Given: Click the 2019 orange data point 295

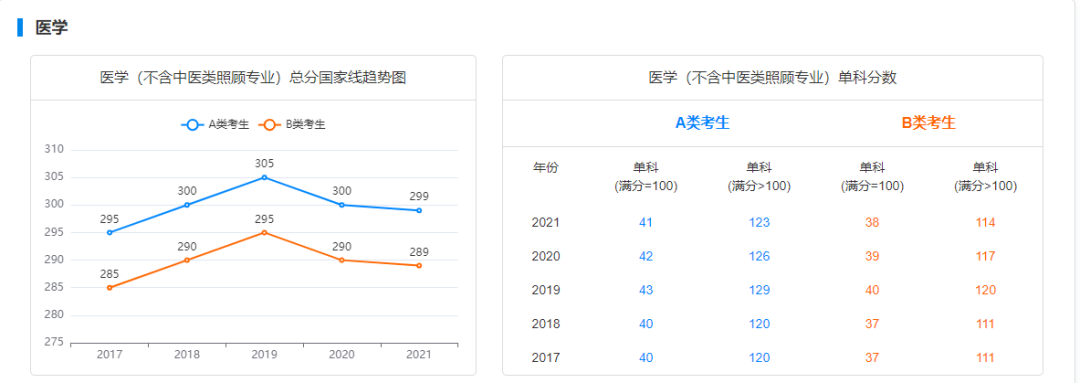Looking at the screenshot, I should (x=264, y=232).
